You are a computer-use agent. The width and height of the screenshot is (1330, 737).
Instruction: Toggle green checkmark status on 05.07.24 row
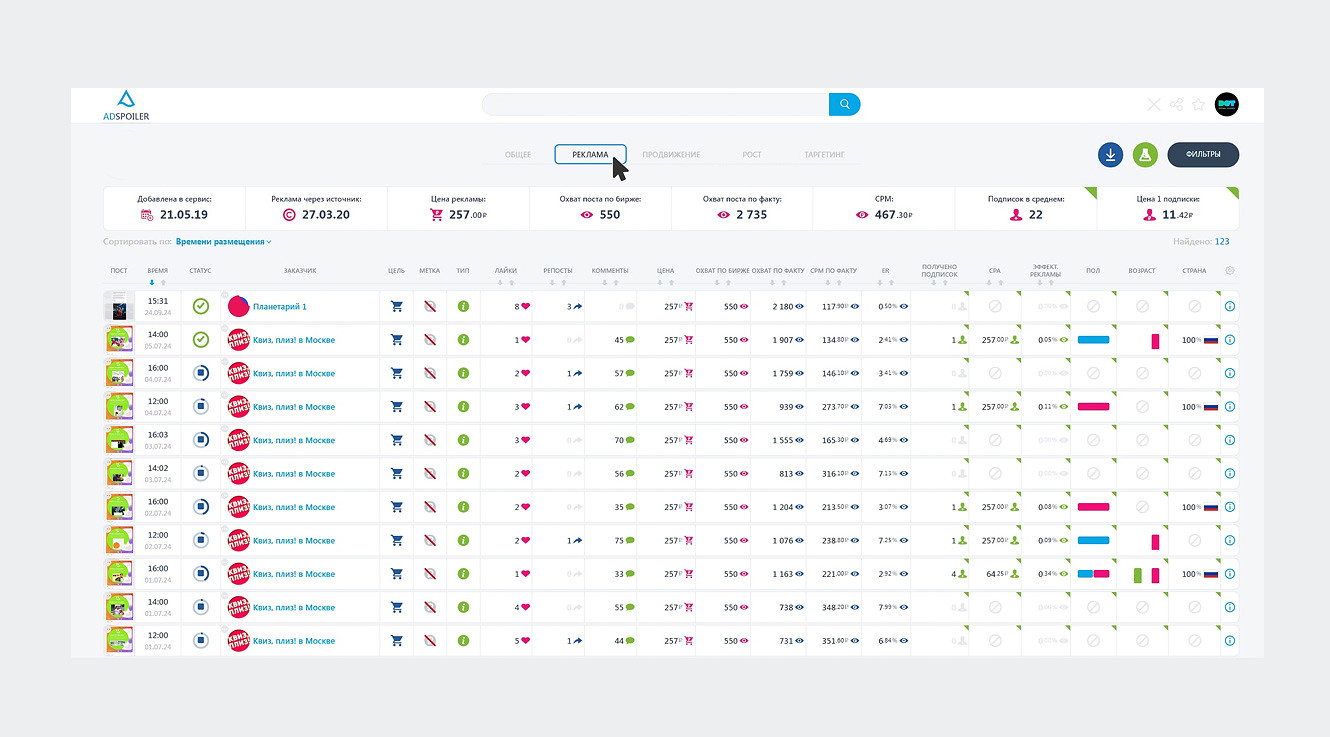200,340
